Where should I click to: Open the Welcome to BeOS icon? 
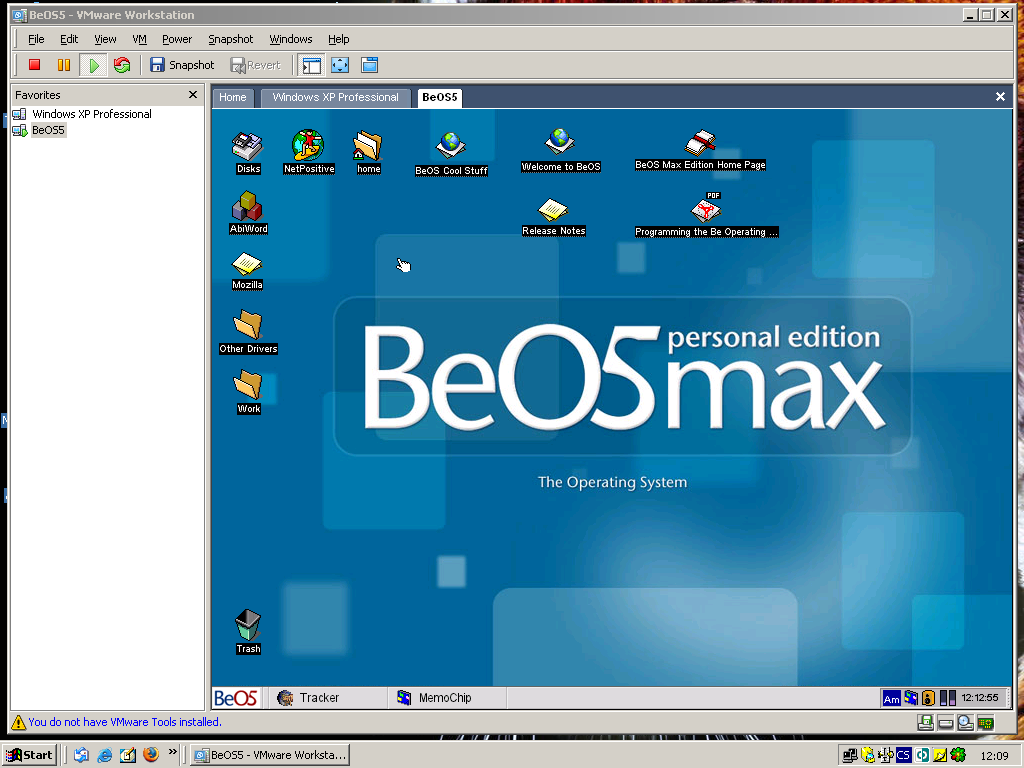[560, 151]
